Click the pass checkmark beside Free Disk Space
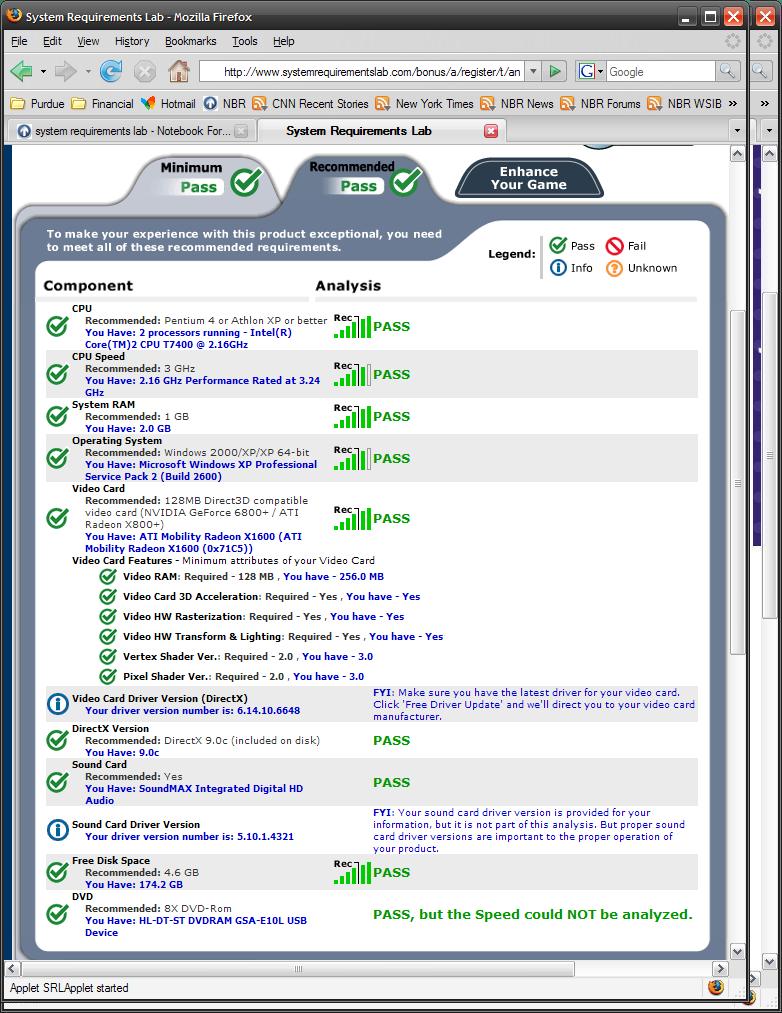782x1013 pixels. tap(58, 872)
